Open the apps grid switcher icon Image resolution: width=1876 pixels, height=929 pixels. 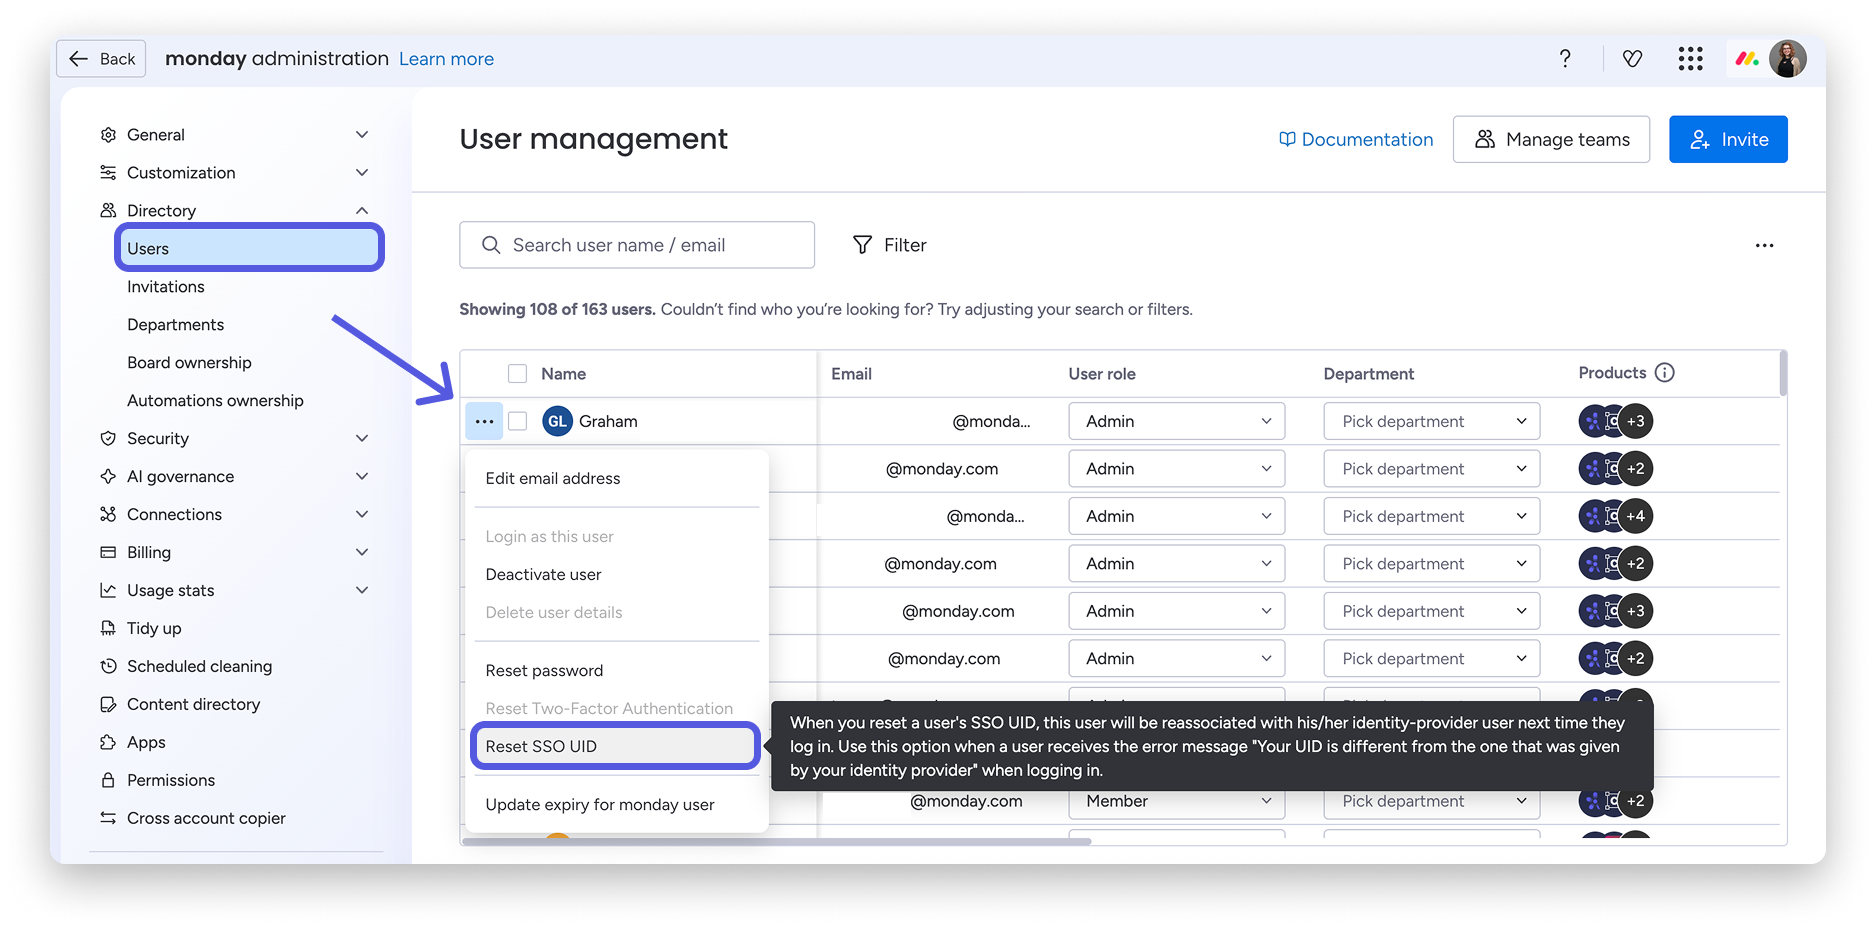click(1690, 59)
